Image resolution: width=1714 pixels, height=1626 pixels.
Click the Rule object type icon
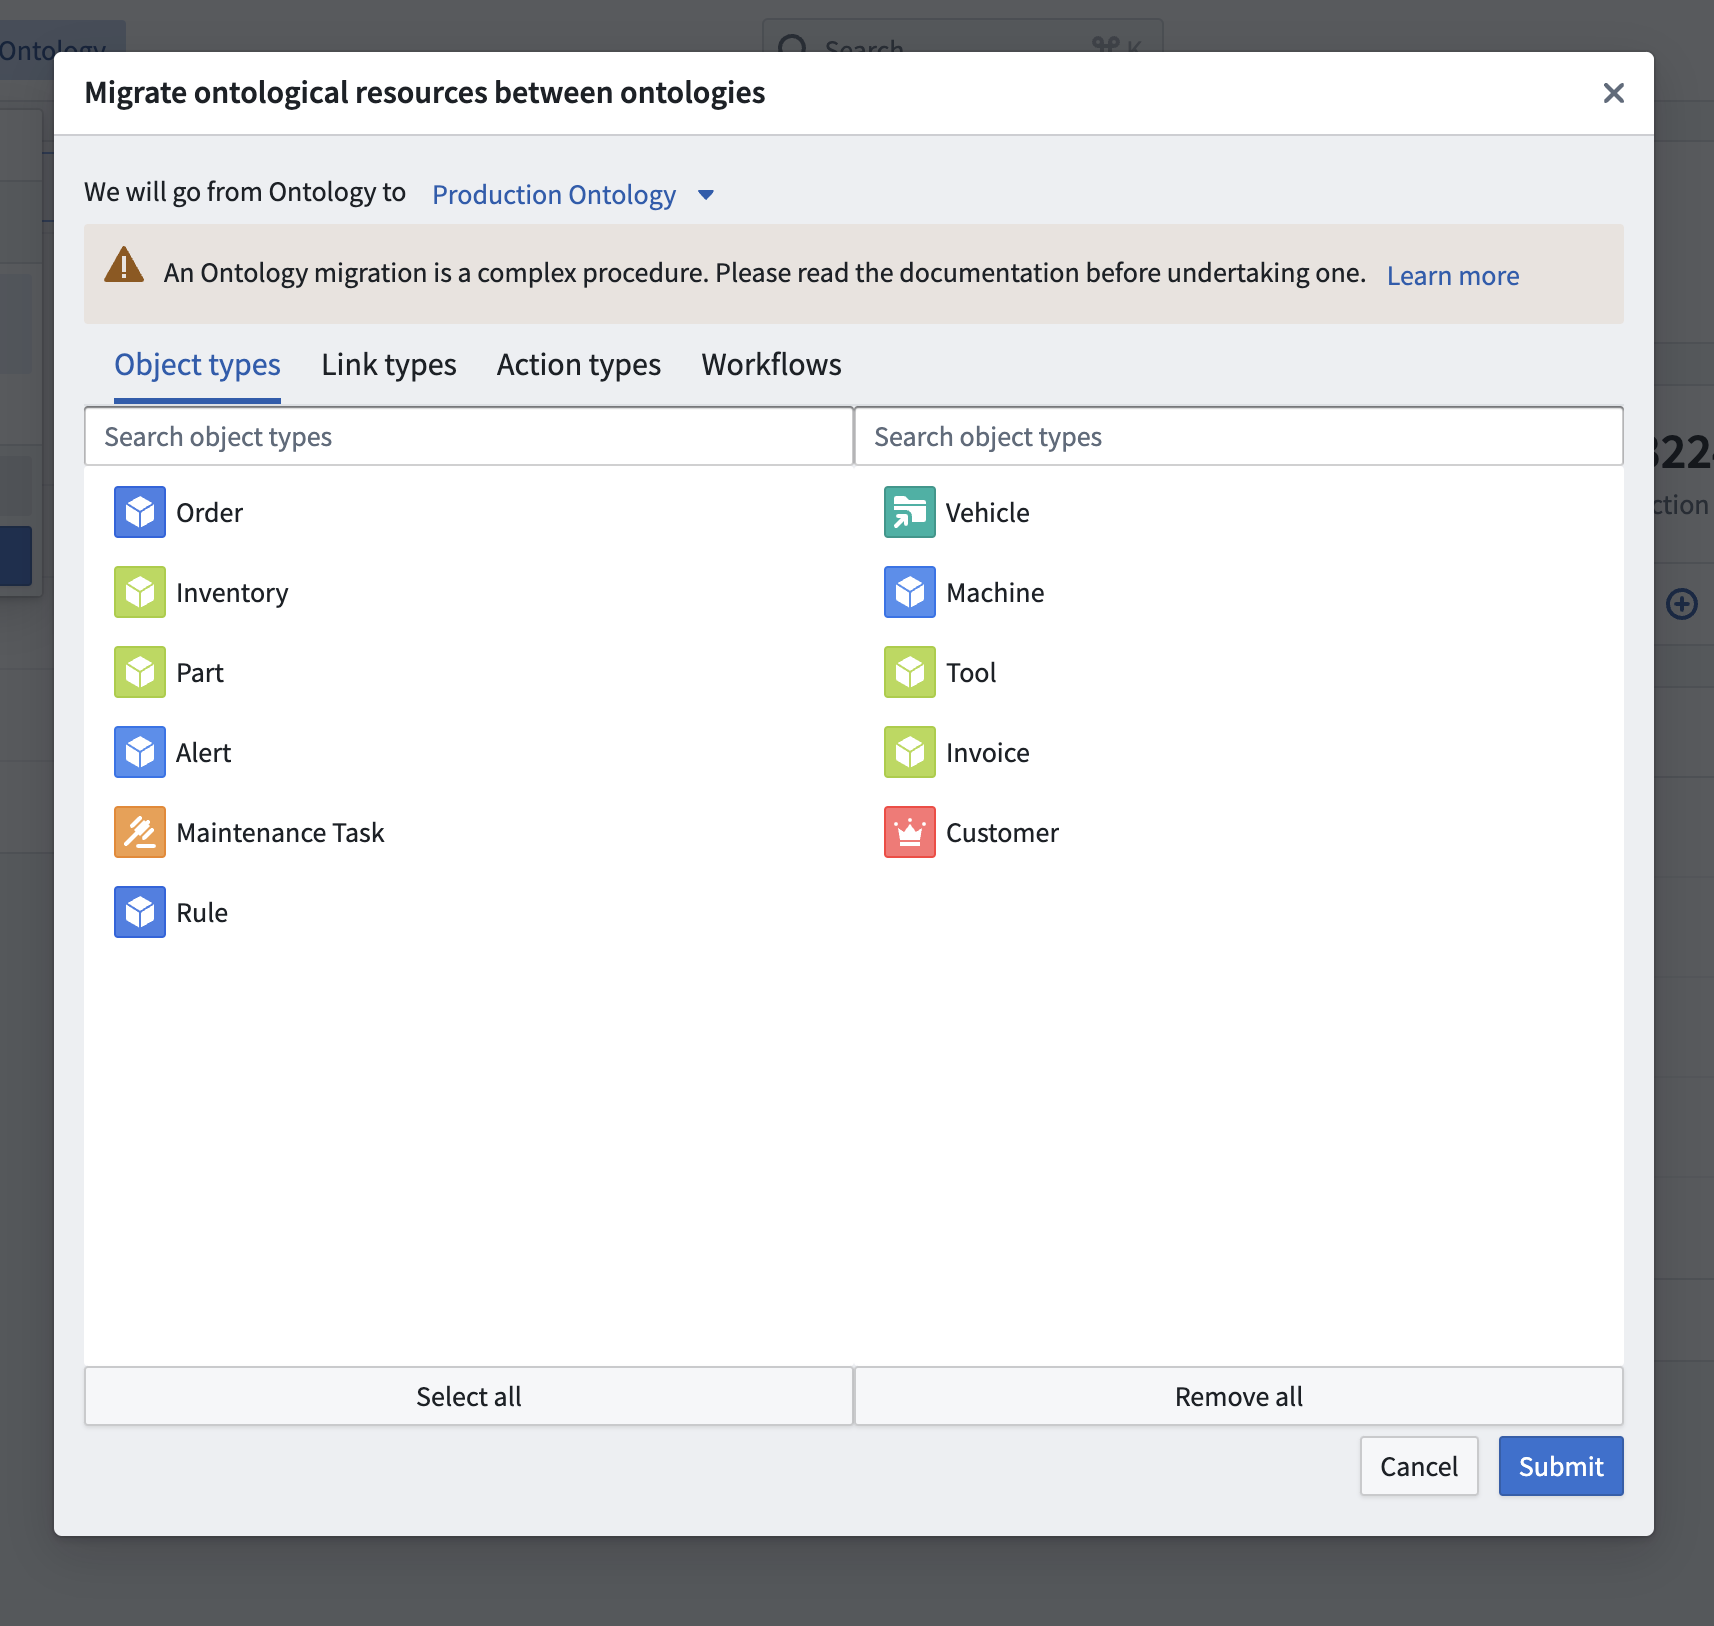140,912
